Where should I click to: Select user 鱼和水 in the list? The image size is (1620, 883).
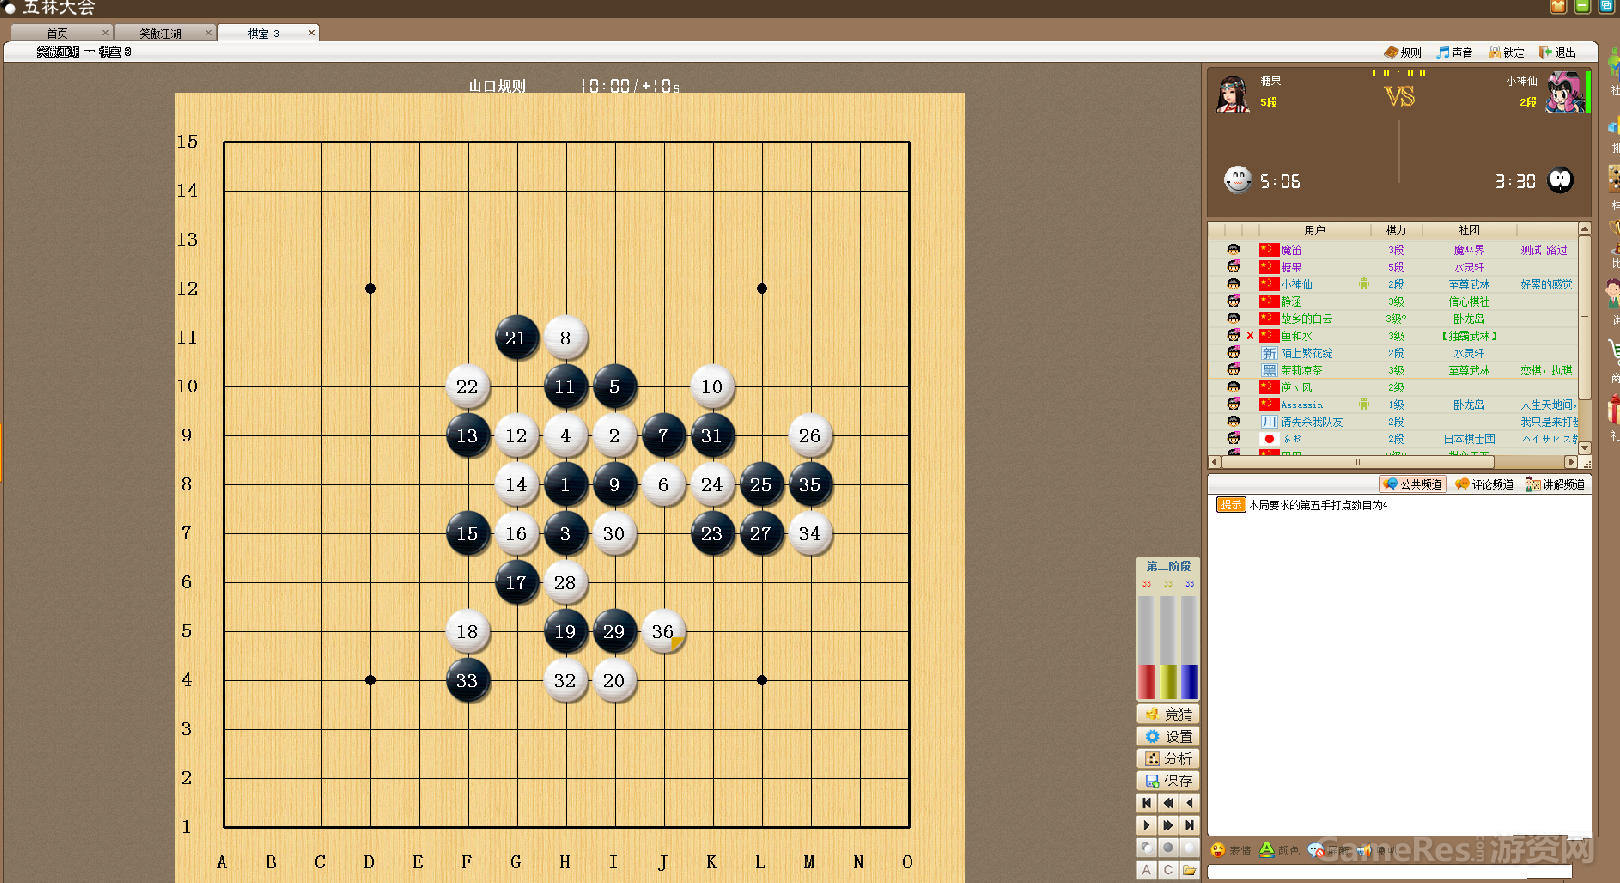[1393, 336]
